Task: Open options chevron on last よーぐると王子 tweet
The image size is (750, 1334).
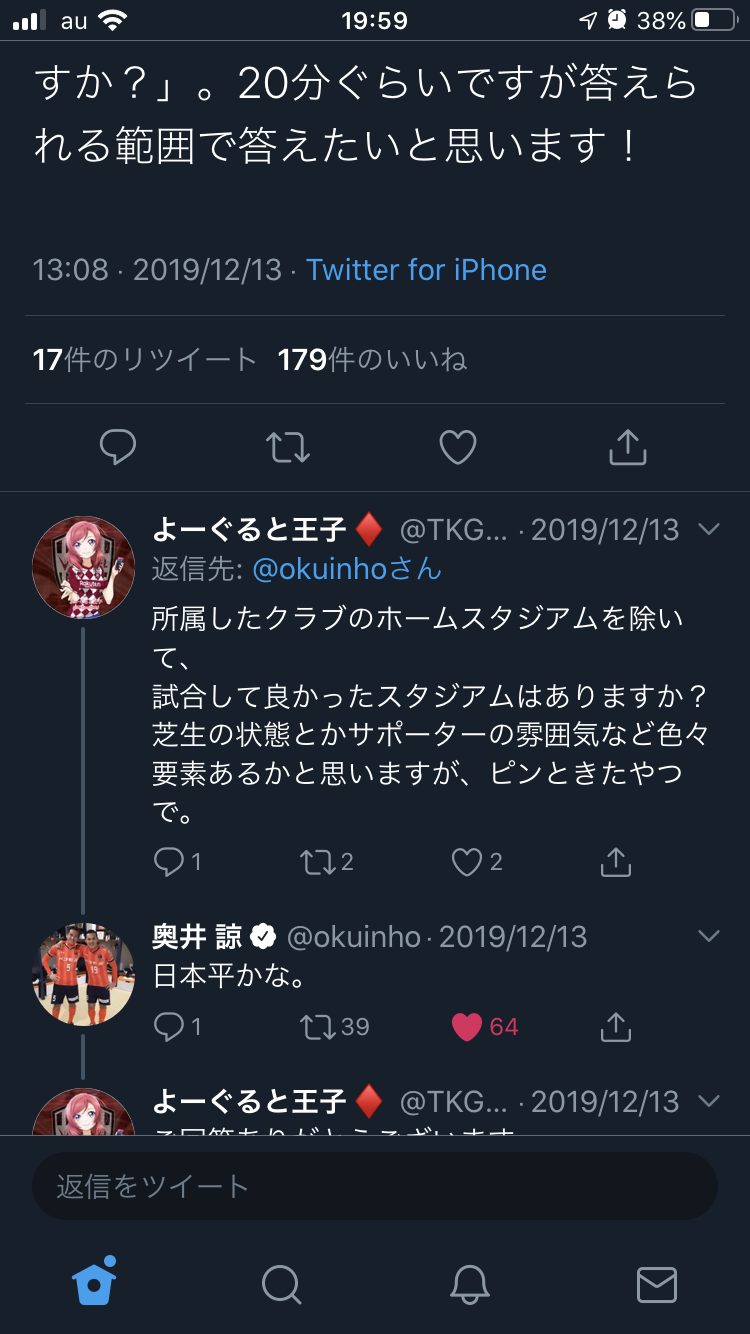Action: coord(708,1101)
